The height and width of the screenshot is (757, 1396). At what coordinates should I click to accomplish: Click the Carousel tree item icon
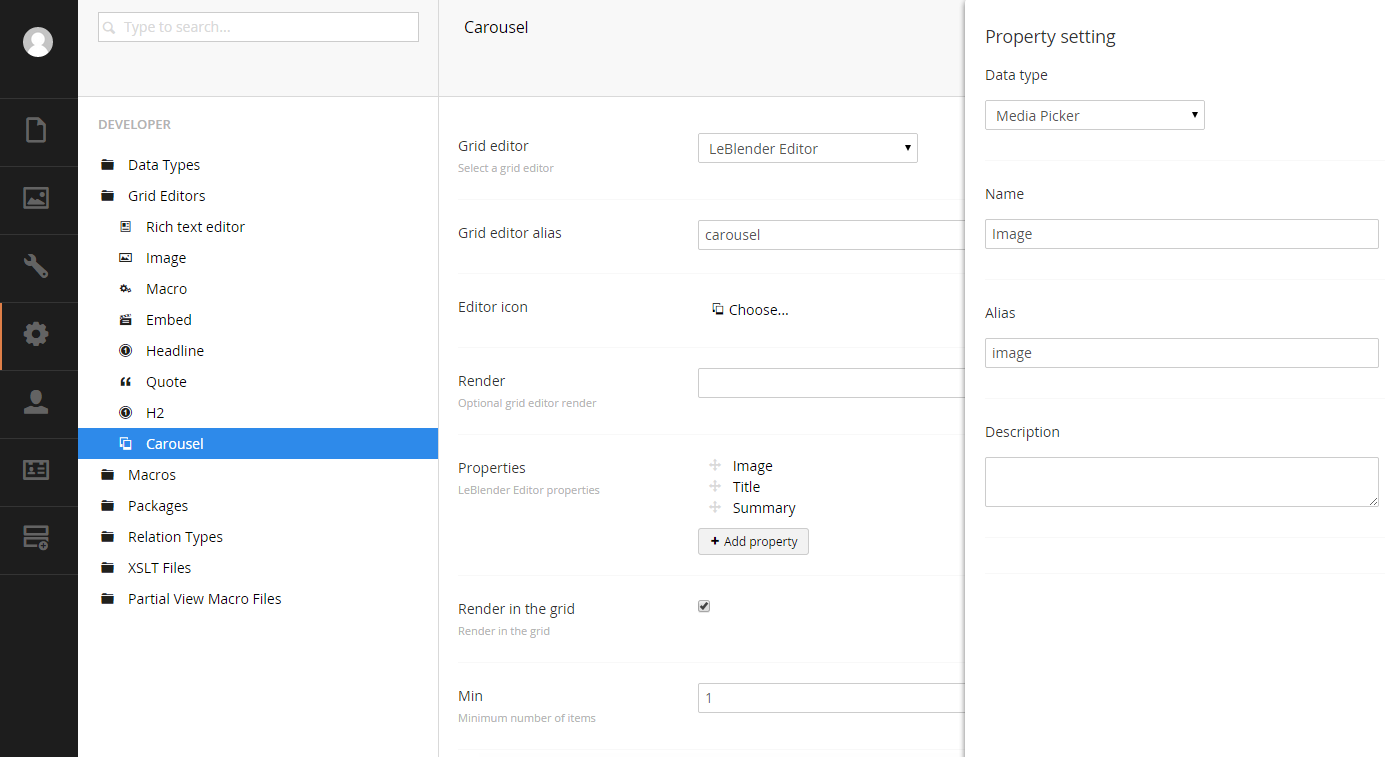(125, 444)
